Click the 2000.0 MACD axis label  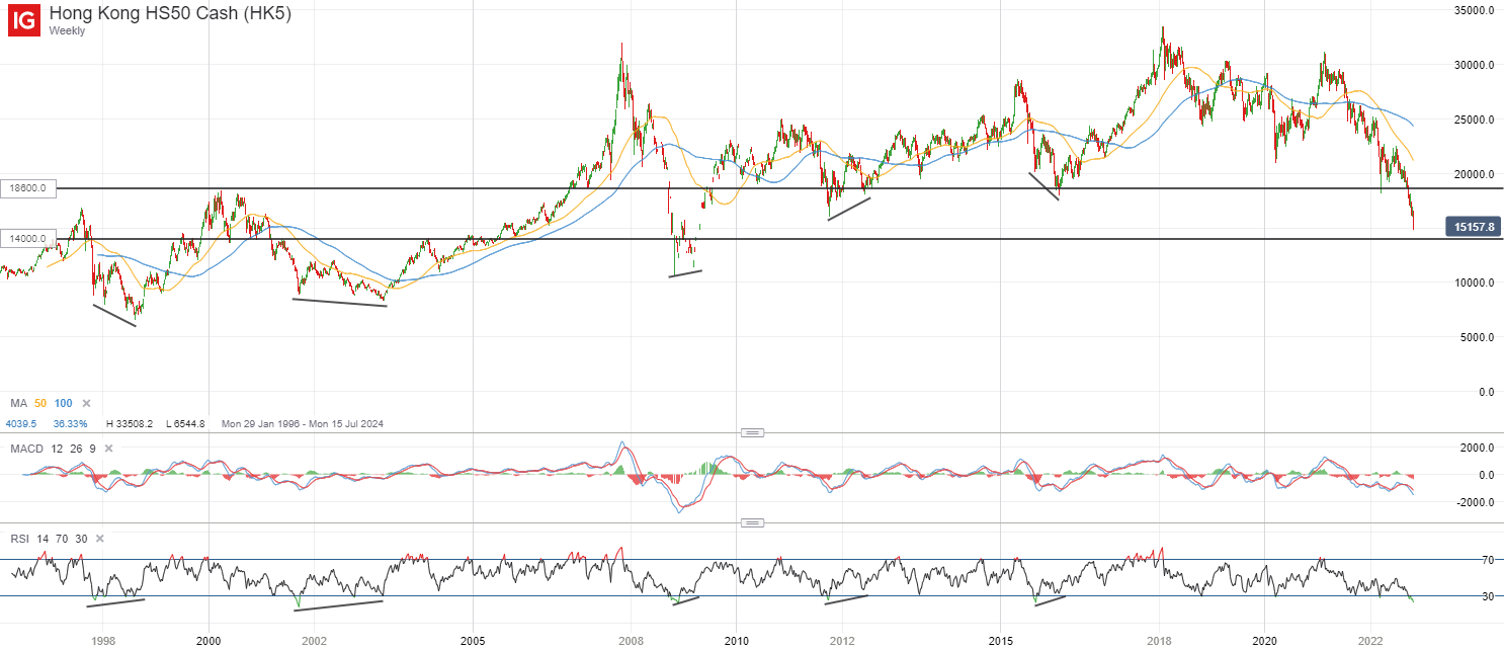(x=1477, y=448)
